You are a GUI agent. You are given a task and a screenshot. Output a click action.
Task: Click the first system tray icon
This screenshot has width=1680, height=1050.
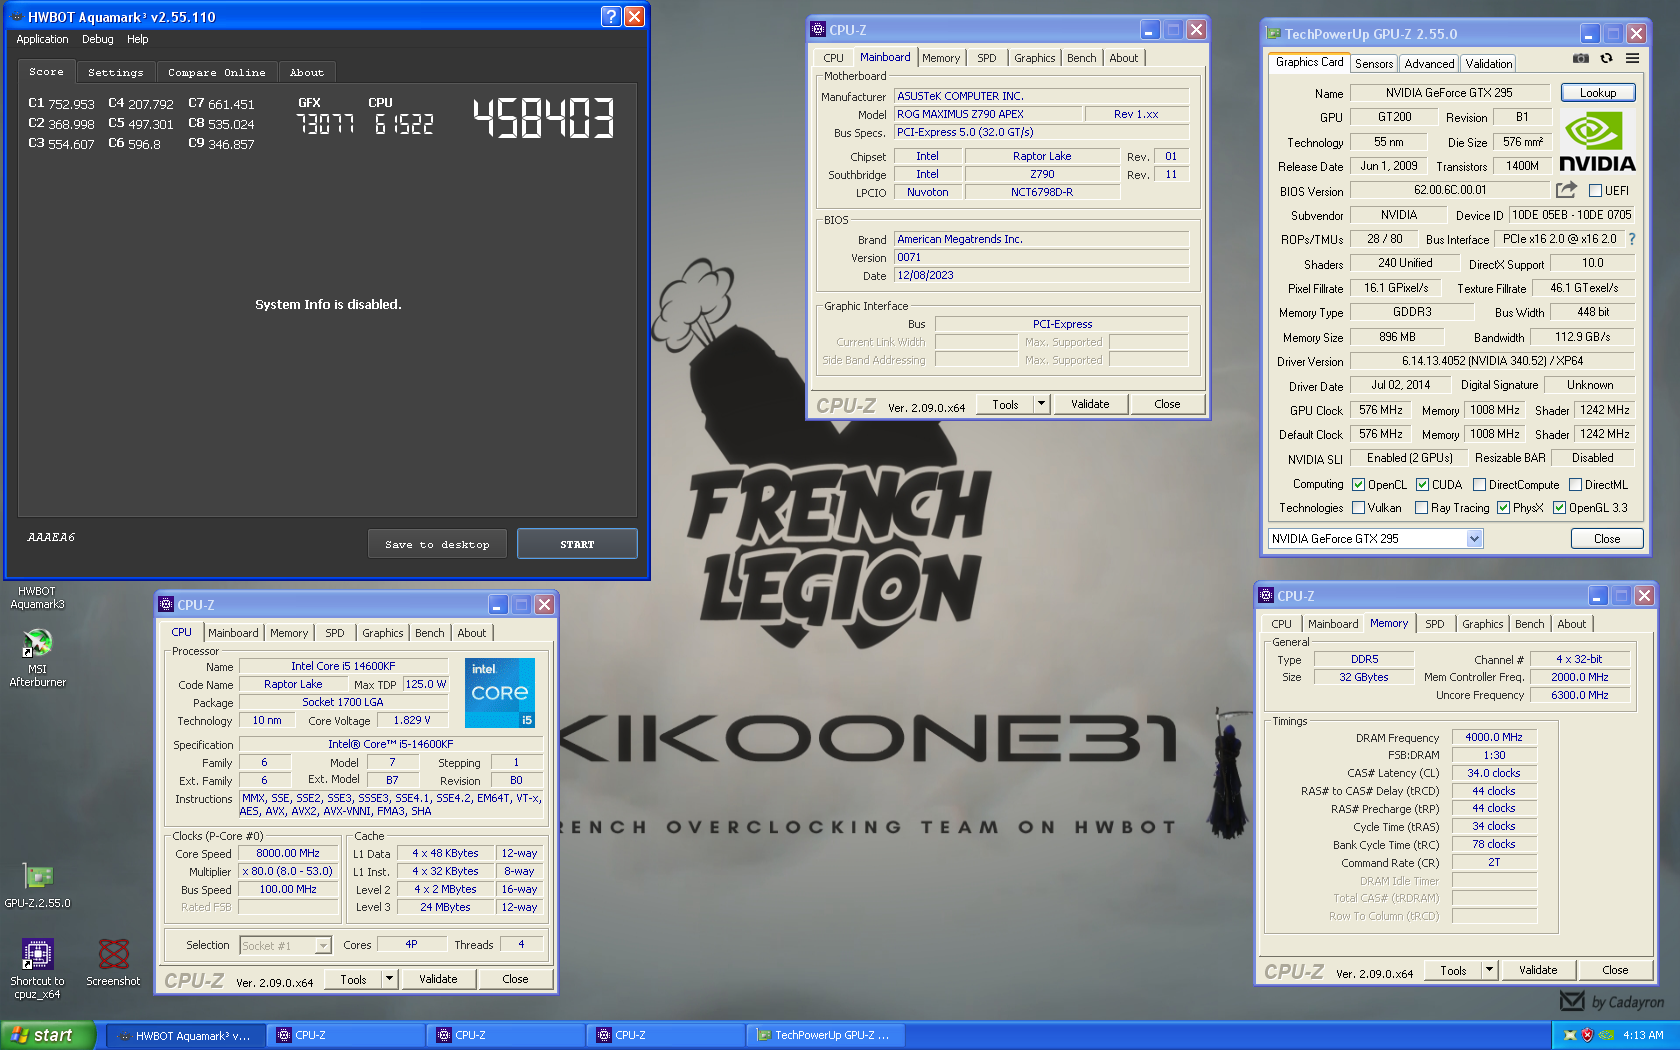(1570, 1035)
